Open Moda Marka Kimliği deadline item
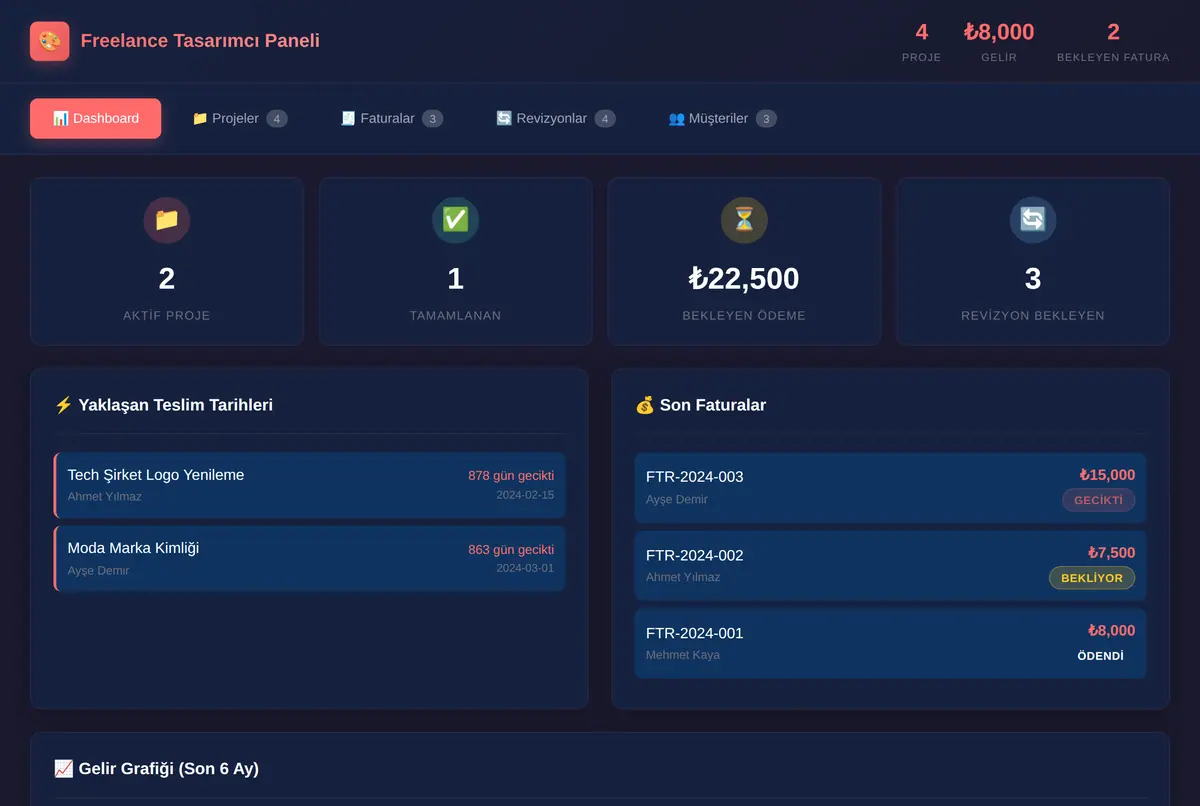Viewport: 1200px width, 806px height. click(x=310, y=558)
